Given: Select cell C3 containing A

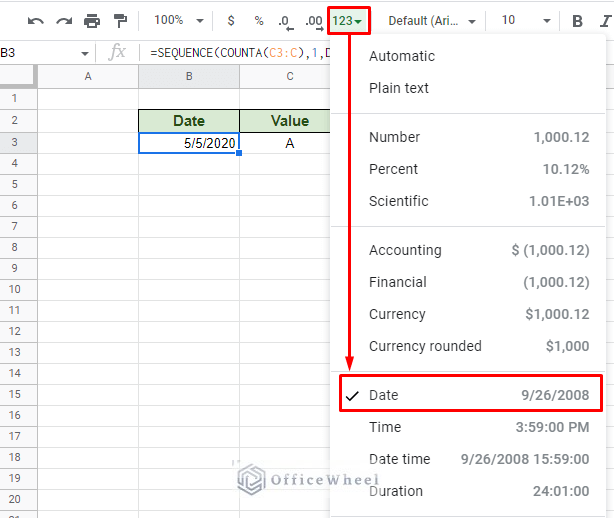Looking at the screenshot, I should 285,143.
